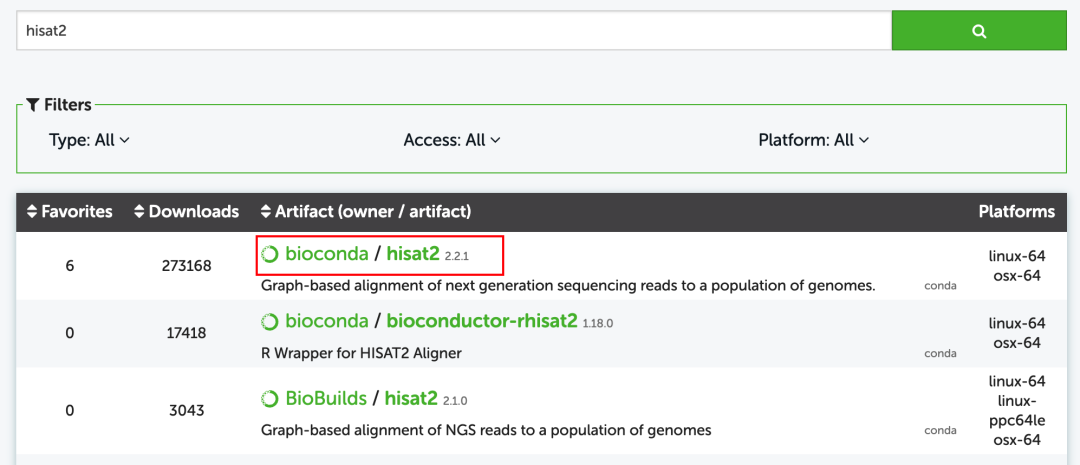Screen dimensions: 1080x465
Task: Open the bioconda owner link in first row
Action: [x=326, y=255]
